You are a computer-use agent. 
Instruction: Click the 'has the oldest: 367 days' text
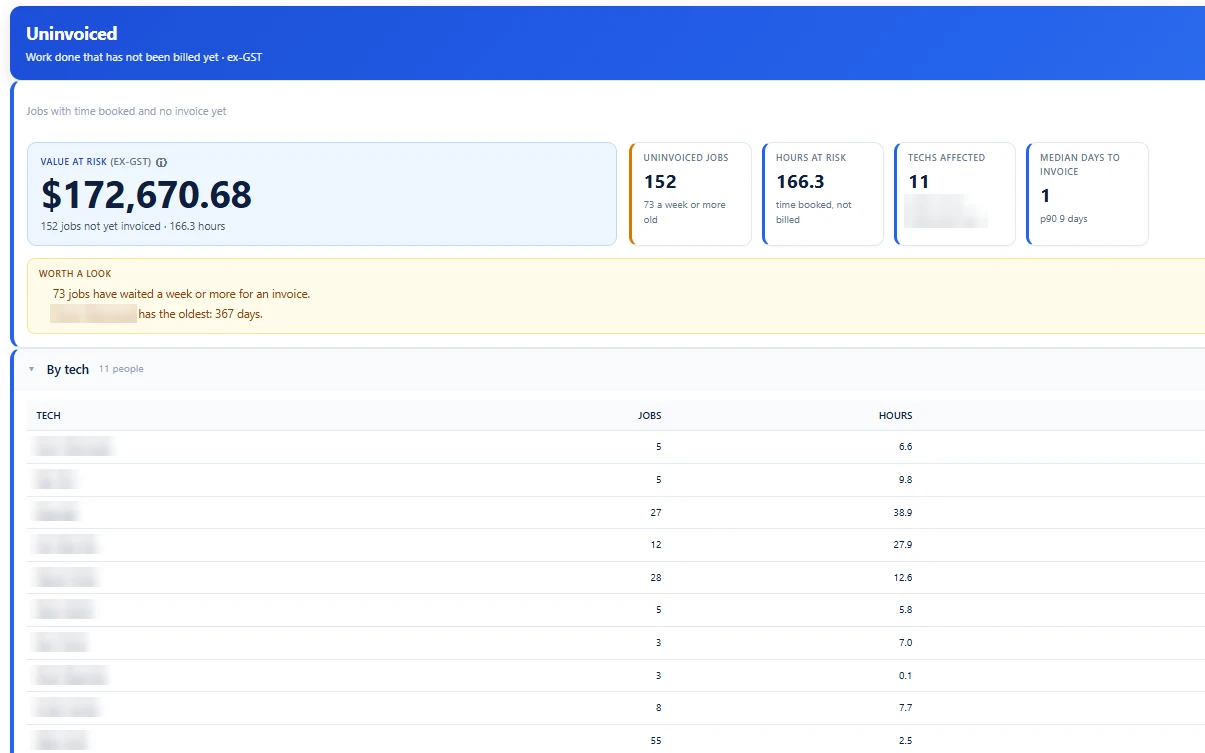[x=200, y=314]
